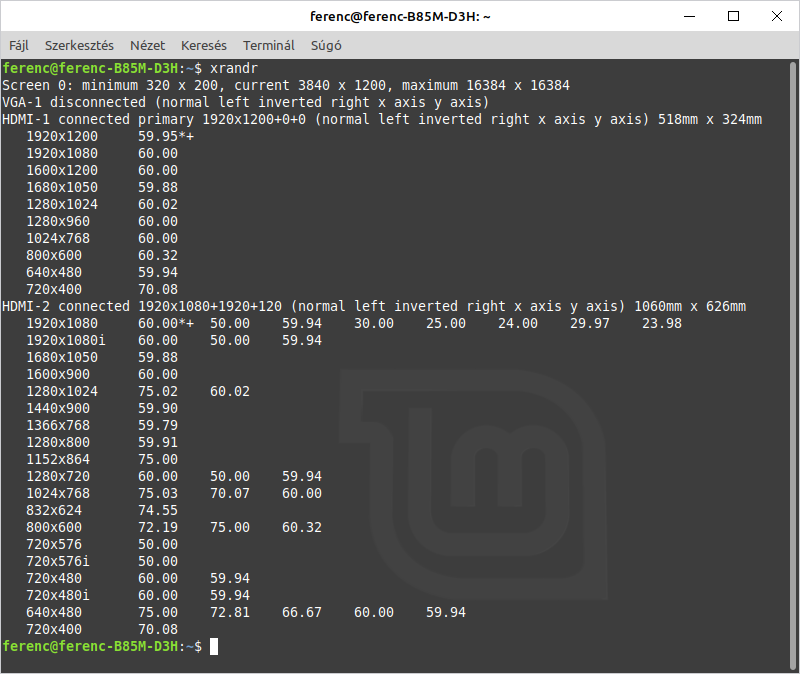Click the '1280x800' resolution entry
The width and height of the screenshot is (800, 674).
coord(58,442)
